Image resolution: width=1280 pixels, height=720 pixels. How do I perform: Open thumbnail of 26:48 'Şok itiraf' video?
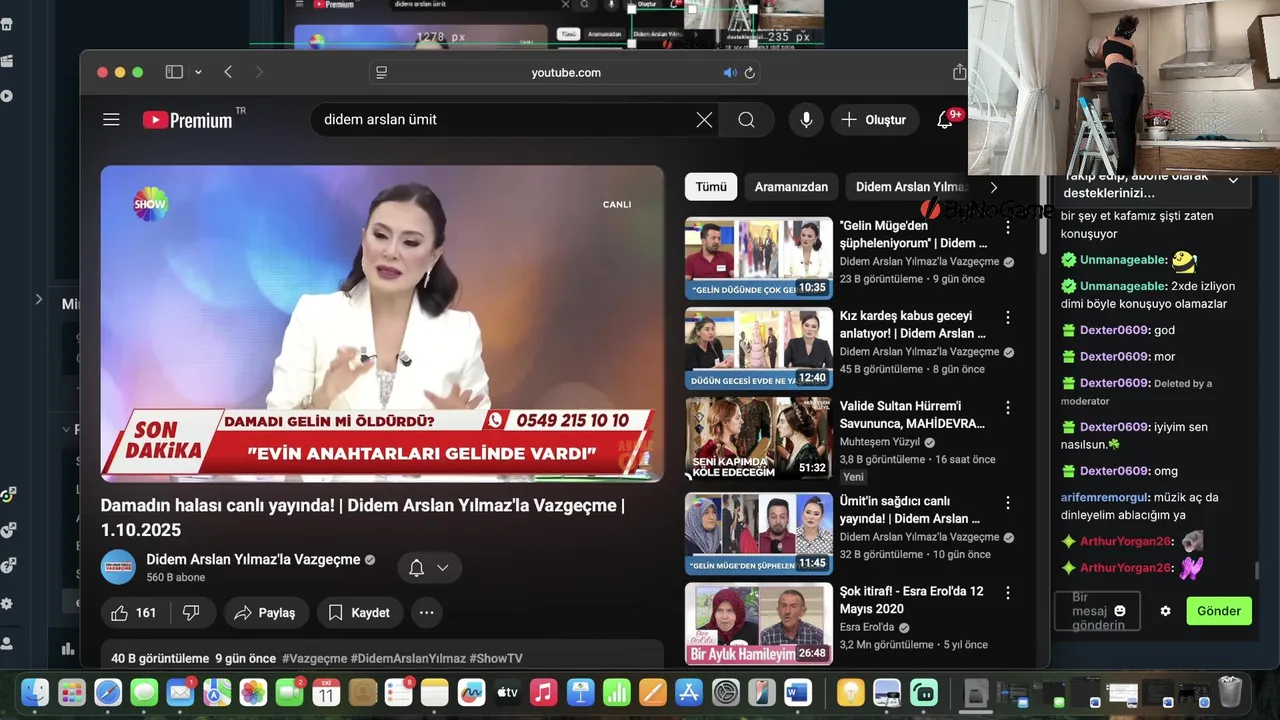(x=758, y=623)
